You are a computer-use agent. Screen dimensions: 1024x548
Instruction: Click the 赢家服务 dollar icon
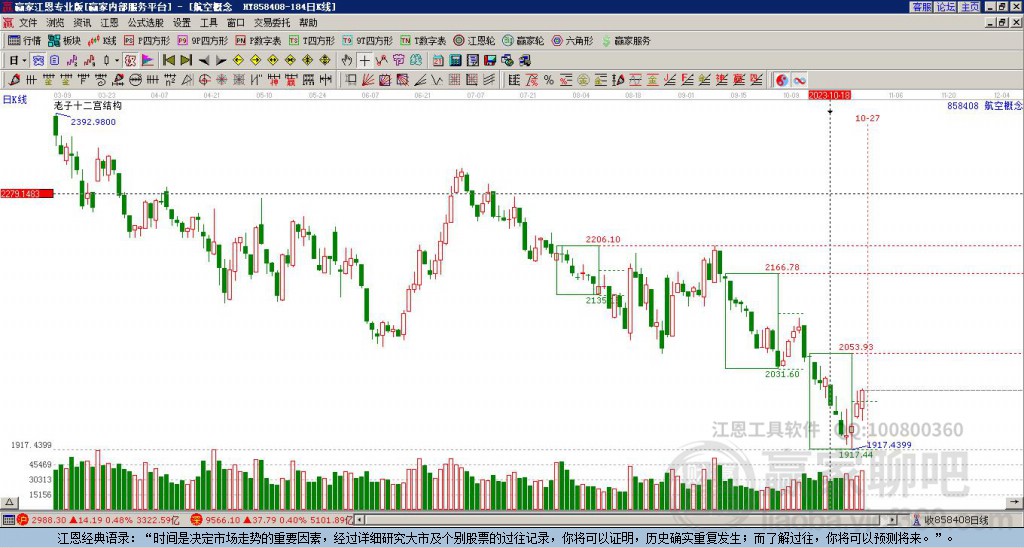coord(606,40)
